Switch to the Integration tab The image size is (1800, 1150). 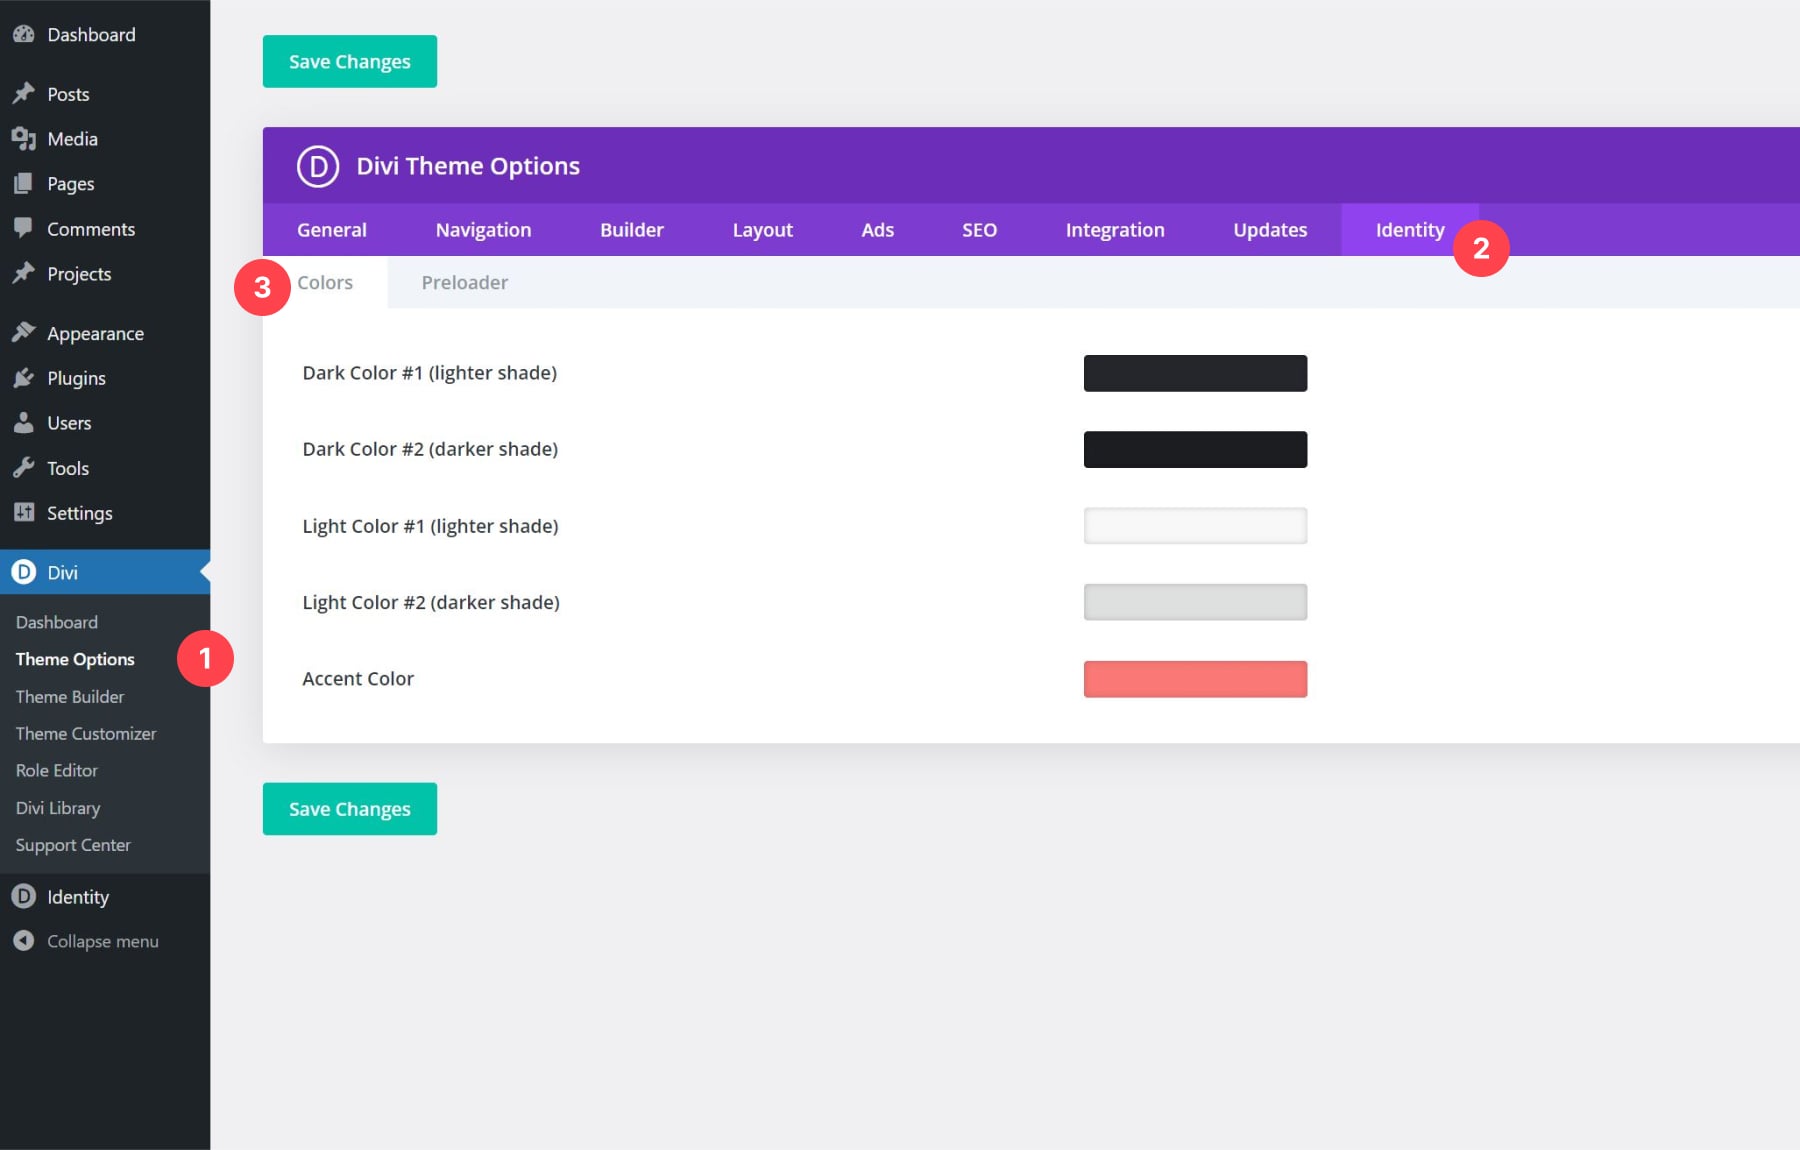(x=1115, y=230)
